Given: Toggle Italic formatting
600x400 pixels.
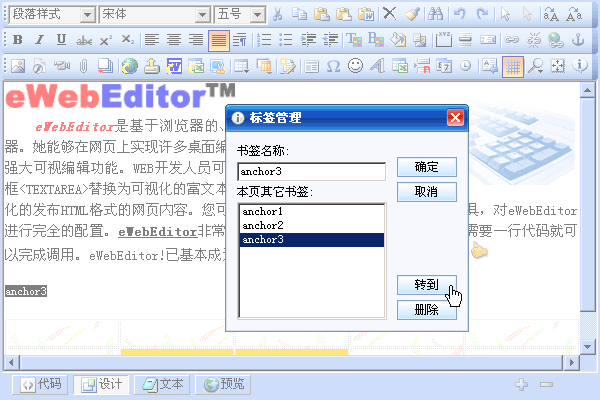Looking at the screenshot, I should [39, 39].
